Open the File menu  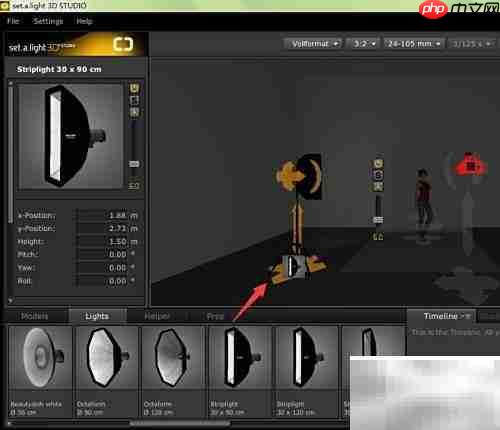[x=13, y=21]
